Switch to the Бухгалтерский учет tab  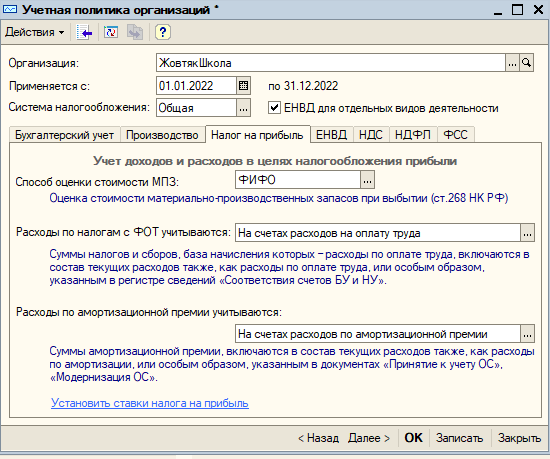point(65,135)
